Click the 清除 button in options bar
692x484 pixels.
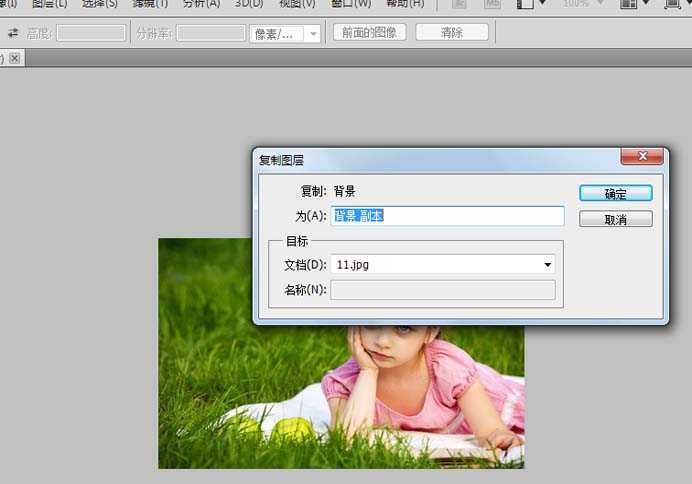[x=452, y=33]
